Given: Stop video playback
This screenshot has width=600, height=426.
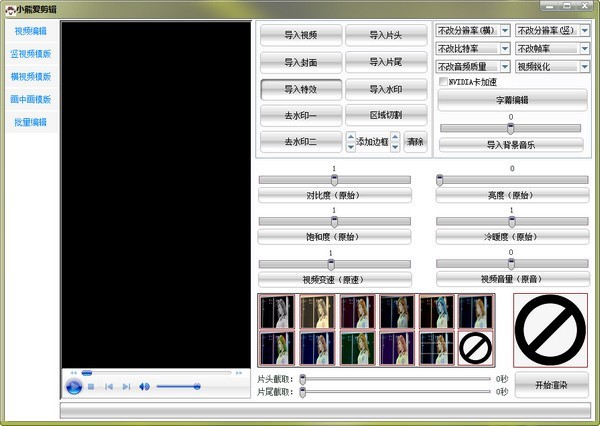Looking at the screenshot, I should click(91, 387).
